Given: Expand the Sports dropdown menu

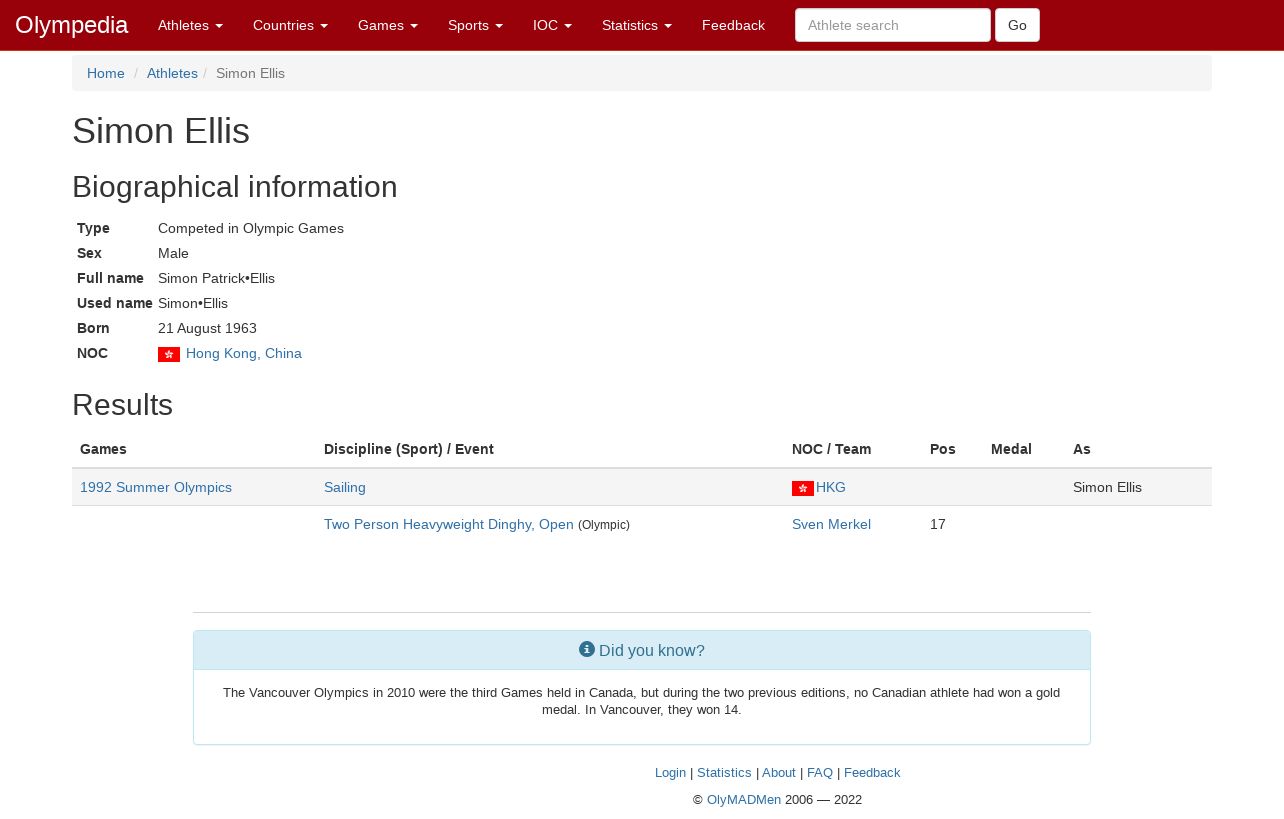Looking at the screenshot, I should 475,25.
